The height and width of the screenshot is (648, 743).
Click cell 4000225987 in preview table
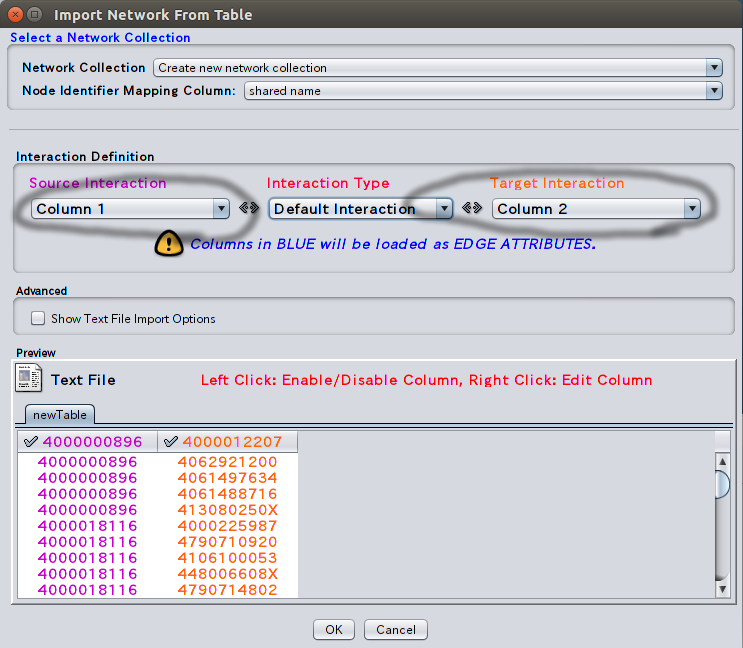click(227, 526)
